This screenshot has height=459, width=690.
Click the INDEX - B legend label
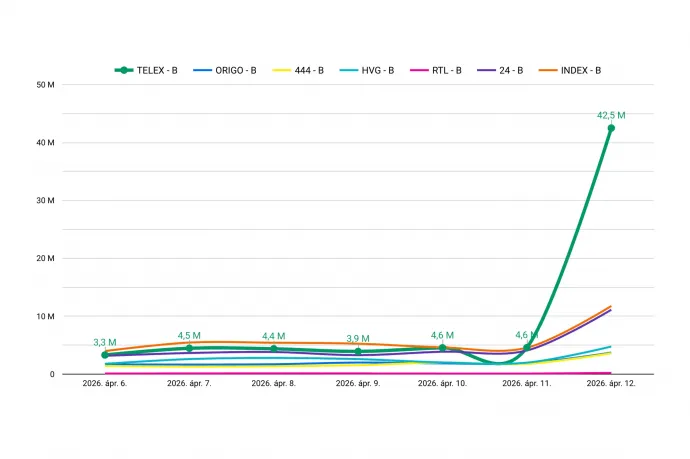pos(580,70)
